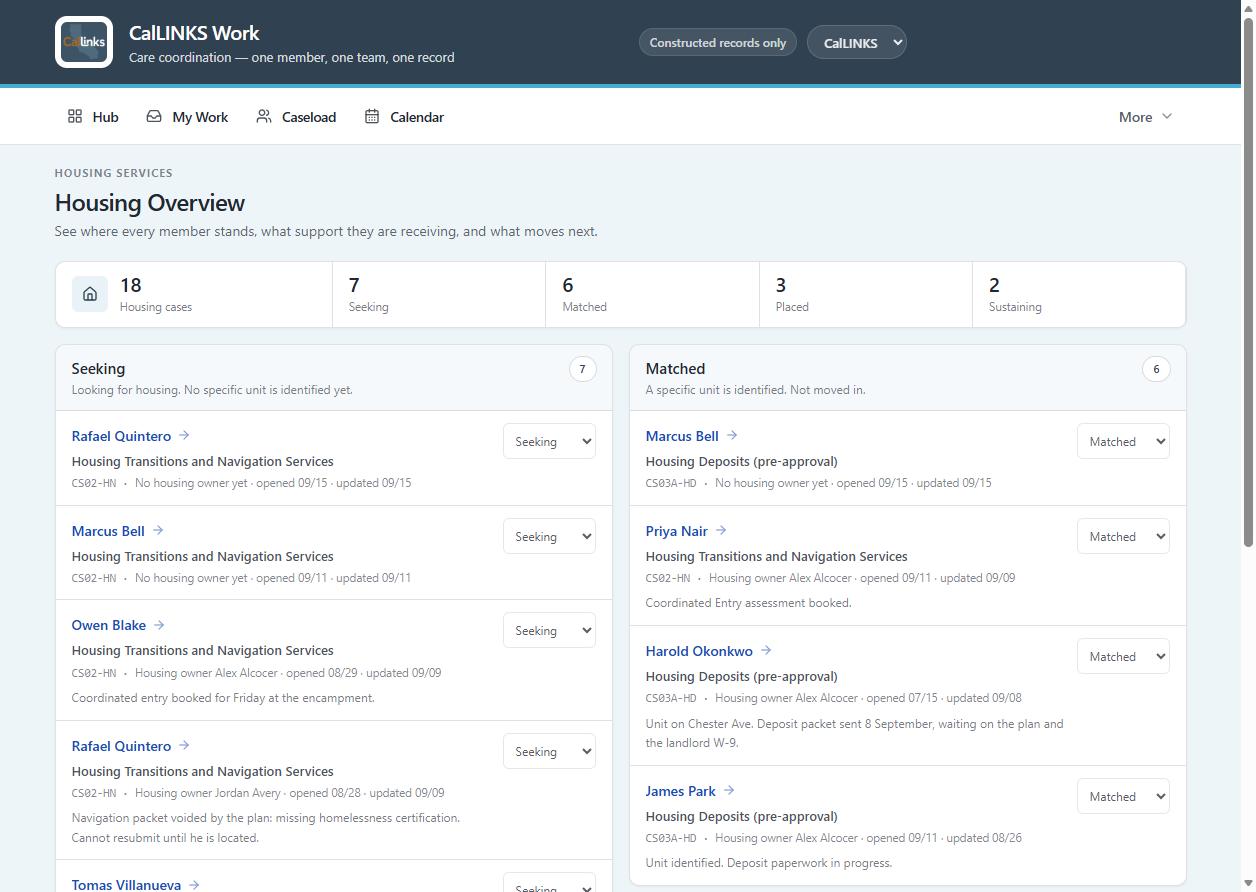Viewport: 1256px width, 892px height.
Task: Open Tomas Villanueva's member record
Action: click(126, 885)
